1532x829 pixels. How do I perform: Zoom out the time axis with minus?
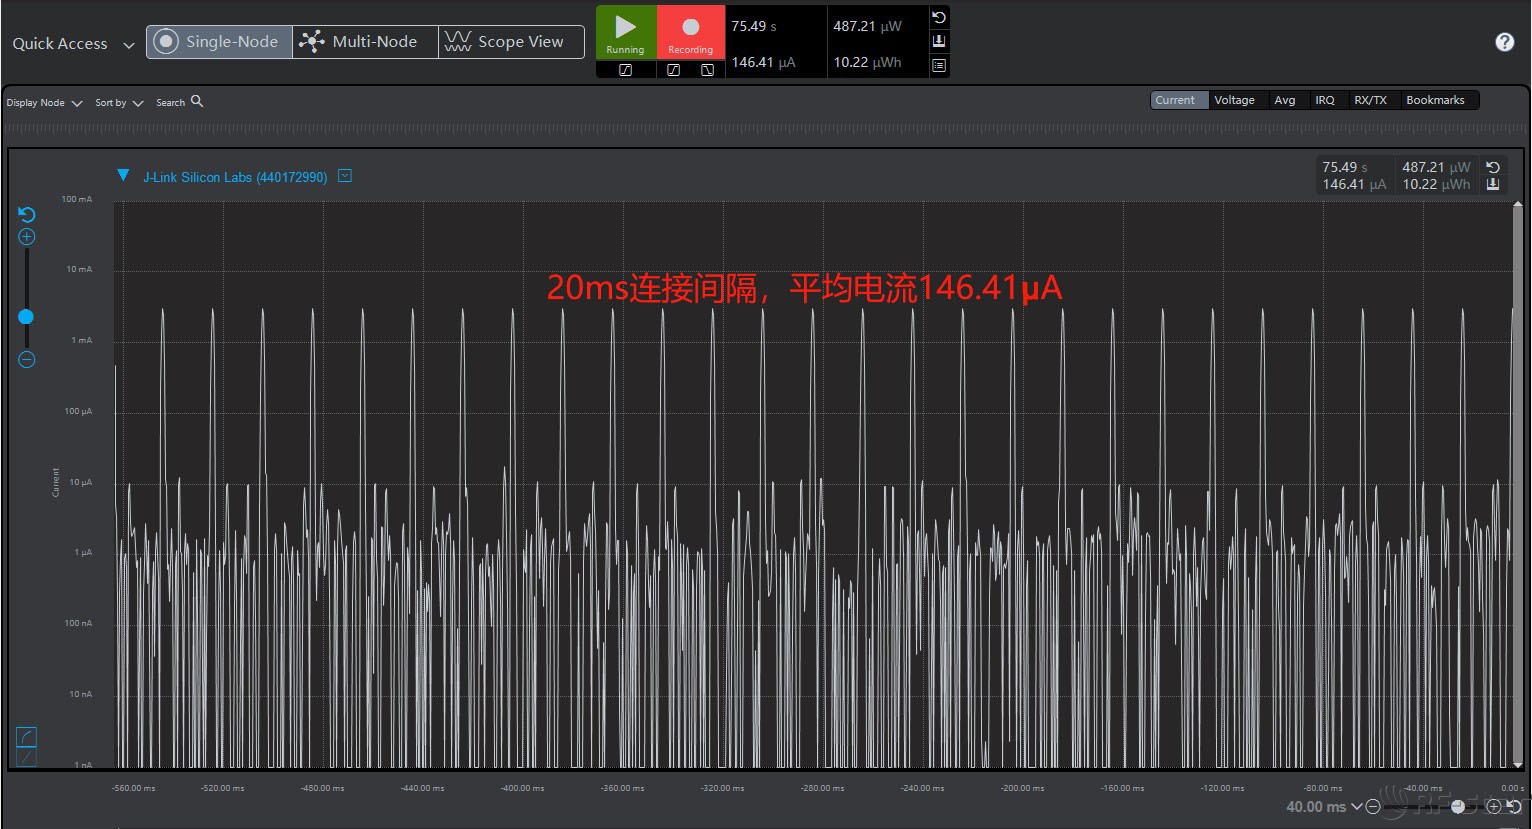[x=1373, y=807]
